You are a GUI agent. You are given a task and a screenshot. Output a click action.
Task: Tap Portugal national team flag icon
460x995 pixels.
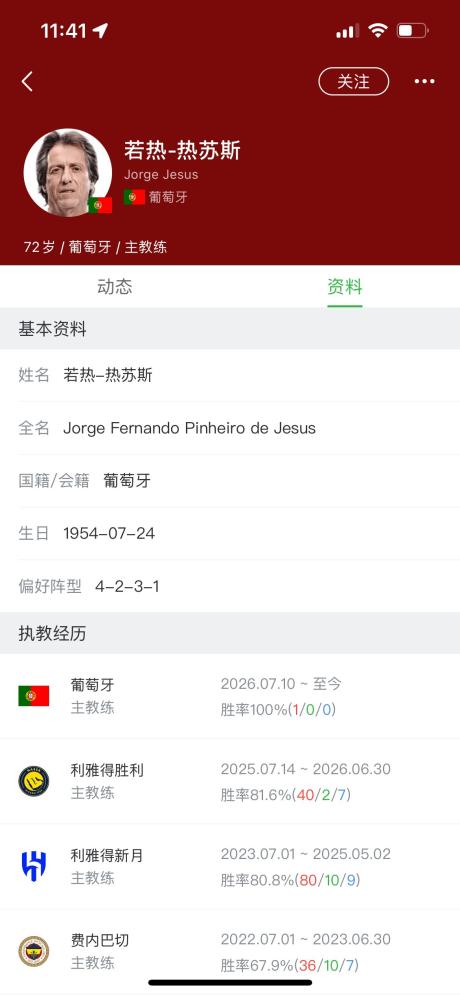click(34, 695)
